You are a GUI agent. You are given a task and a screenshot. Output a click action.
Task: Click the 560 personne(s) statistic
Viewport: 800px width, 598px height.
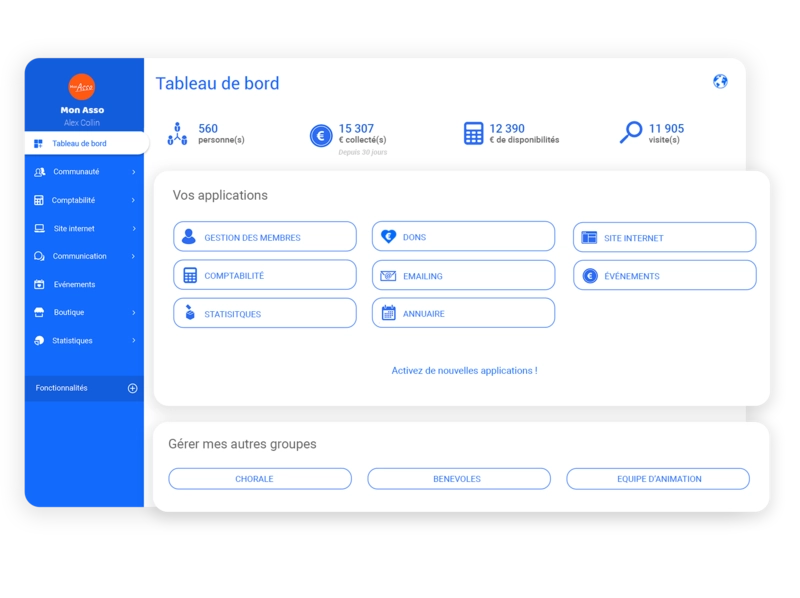click(221, 133)
